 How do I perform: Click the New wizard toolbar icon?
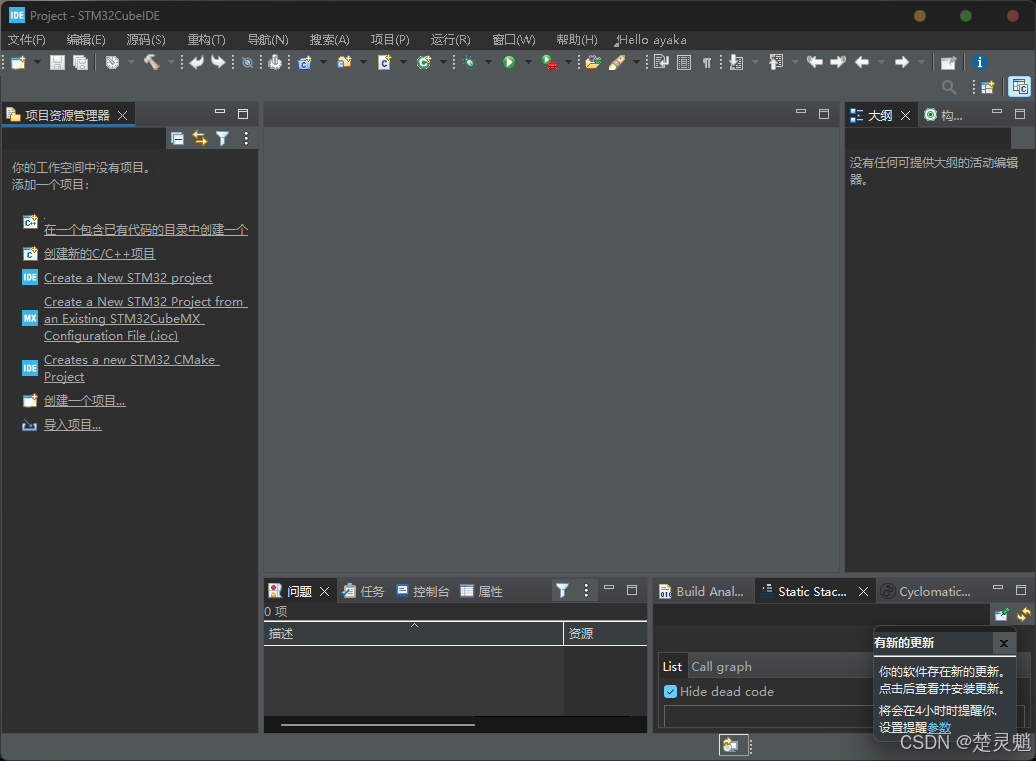tap(18, 63)
